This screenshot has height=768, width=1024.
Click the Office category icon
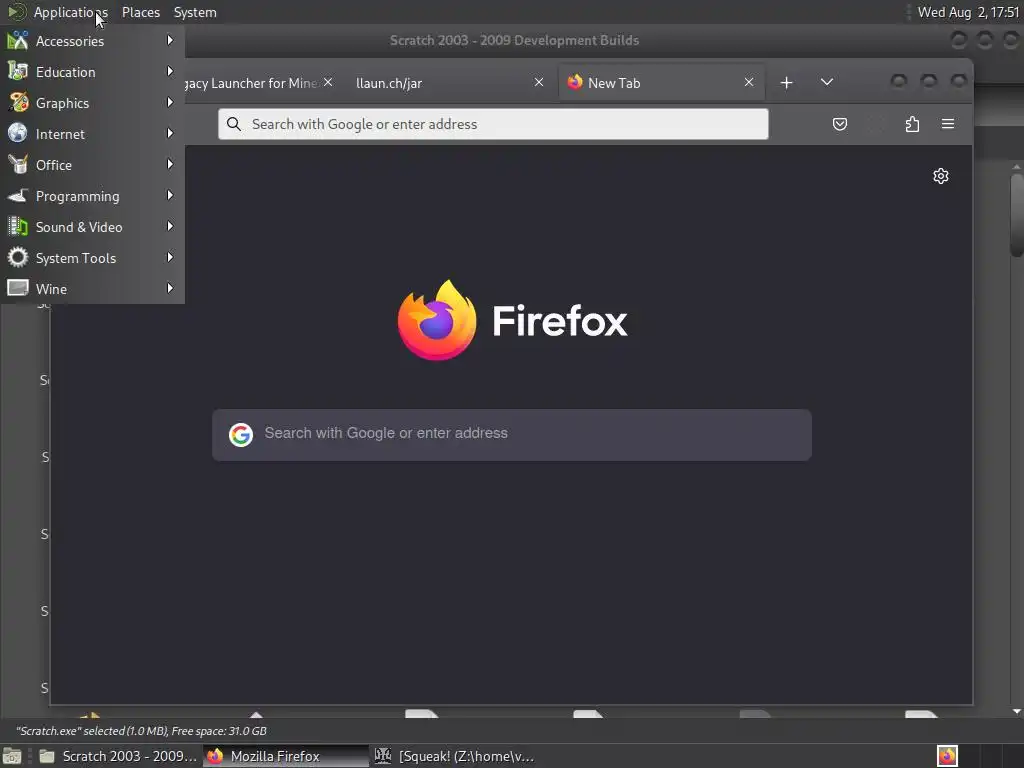18,165
